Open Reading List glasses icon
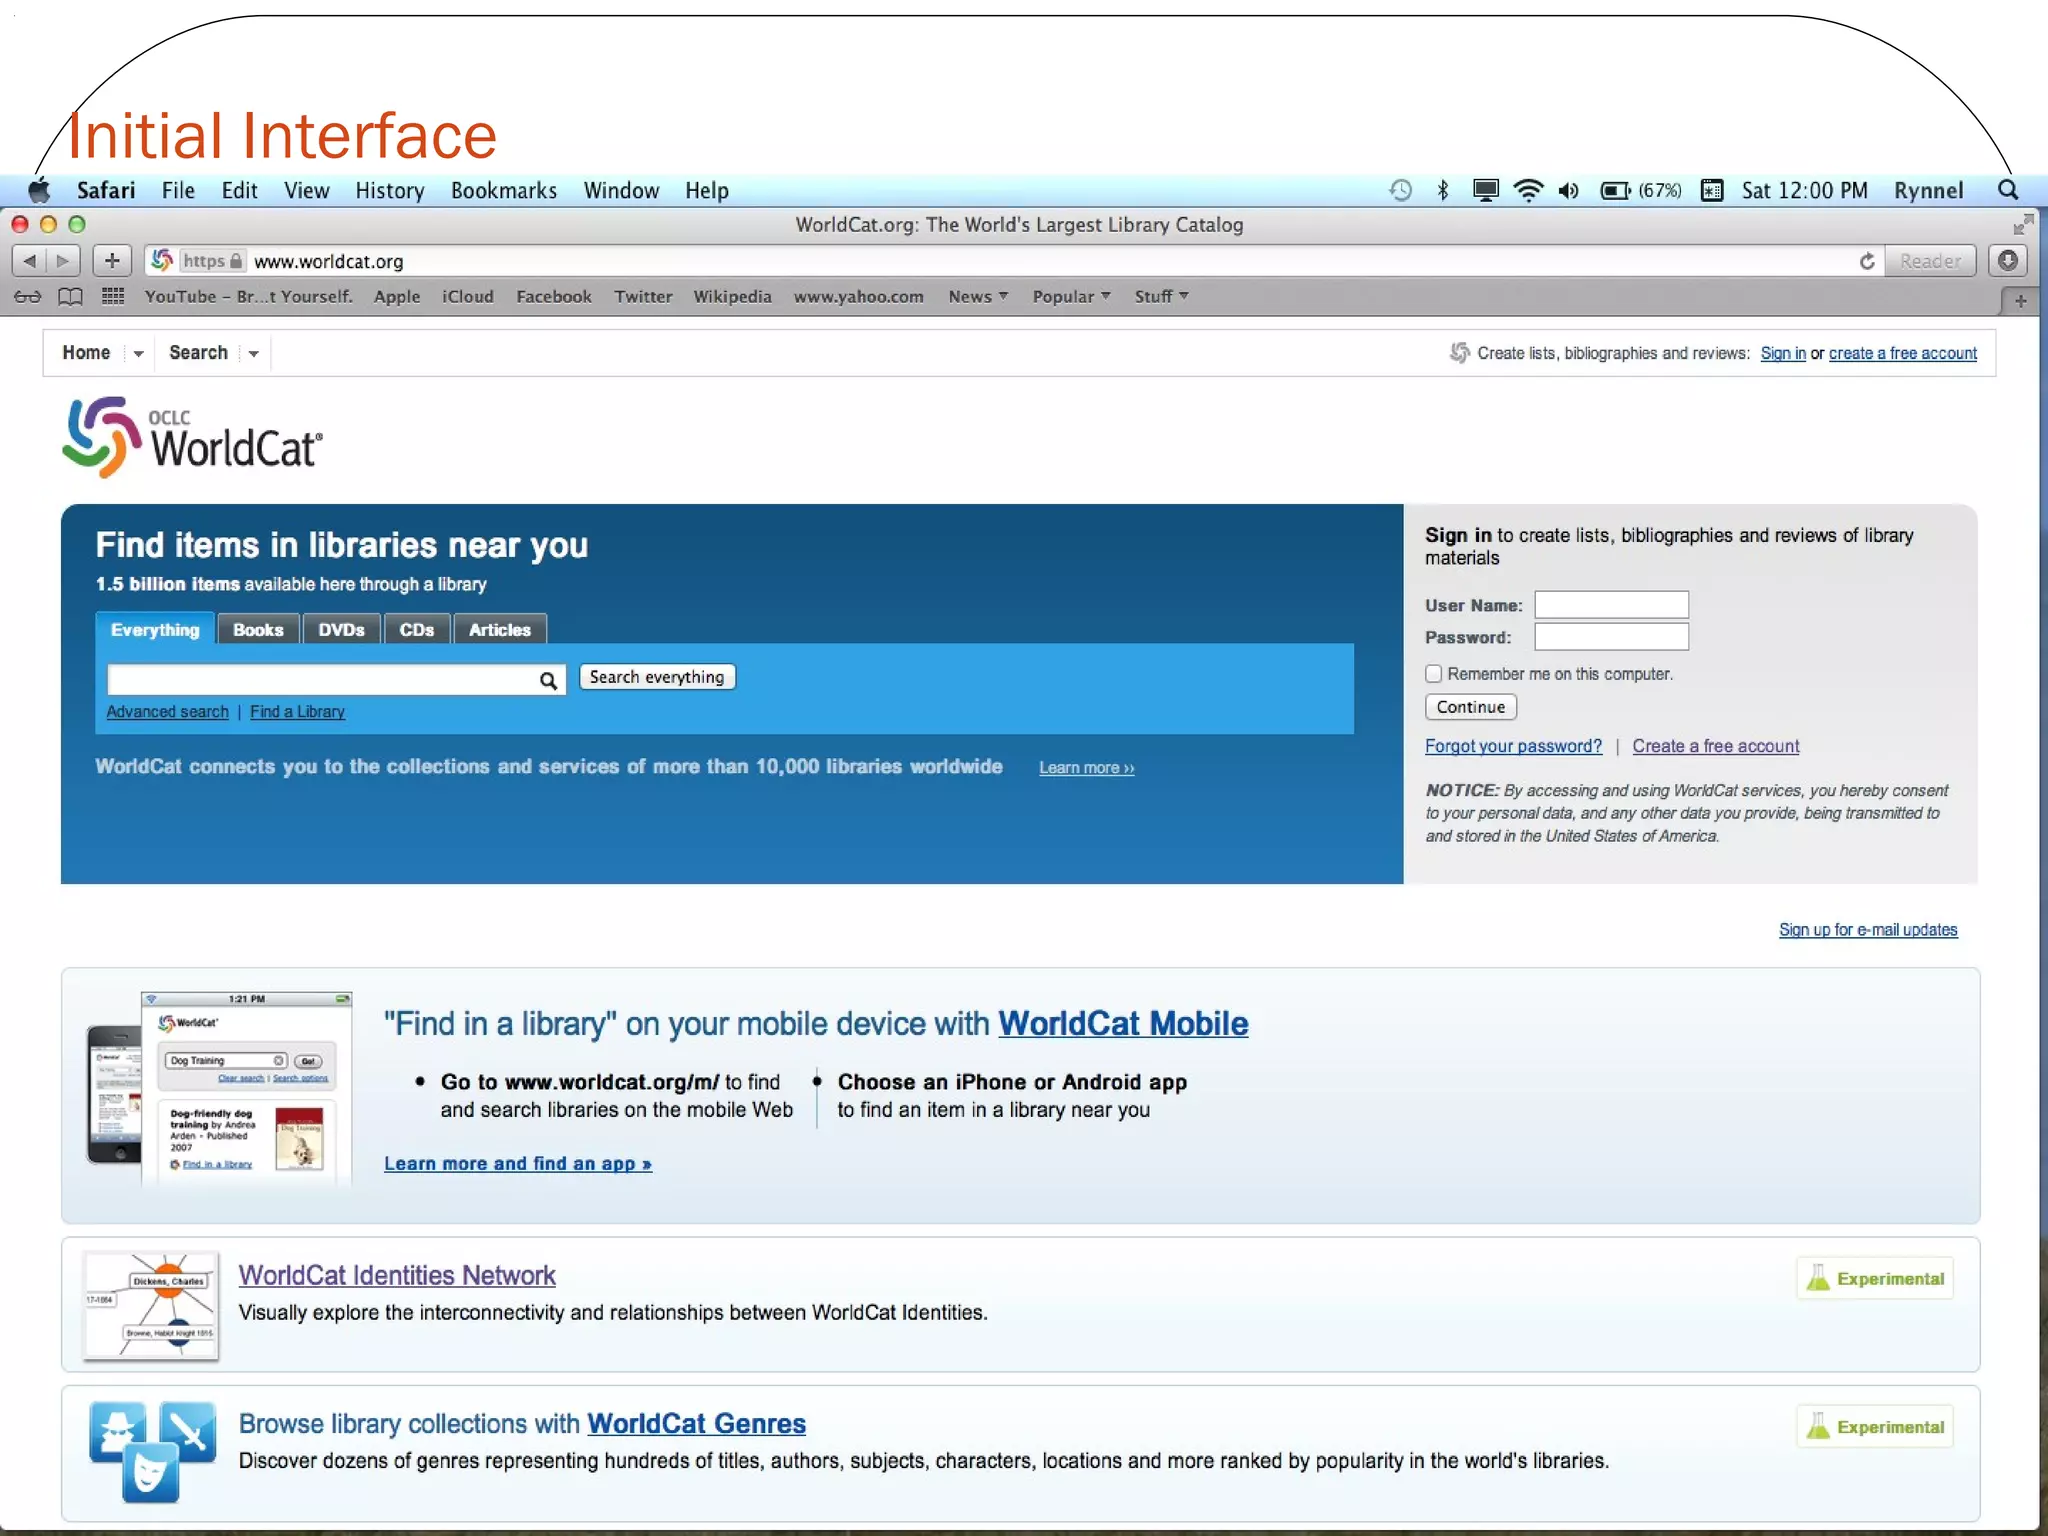 point(28,297)
